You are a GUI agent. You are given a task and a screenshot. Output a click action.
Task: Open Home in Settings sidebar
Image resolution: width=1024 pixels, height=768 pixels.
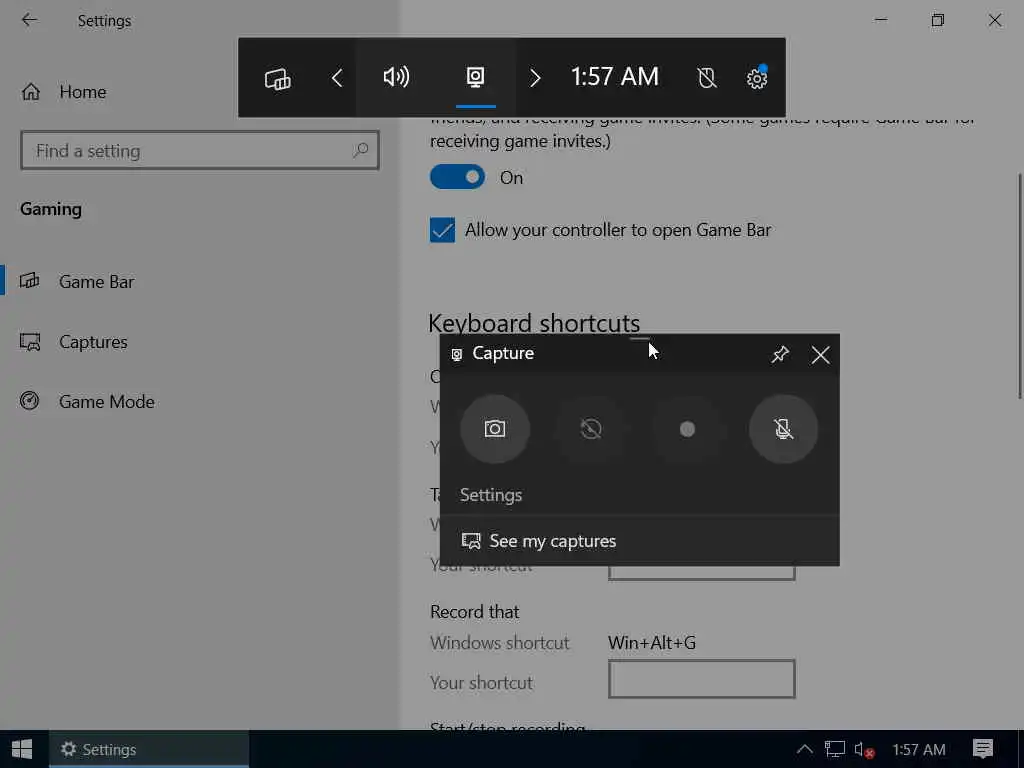[63, 92]
